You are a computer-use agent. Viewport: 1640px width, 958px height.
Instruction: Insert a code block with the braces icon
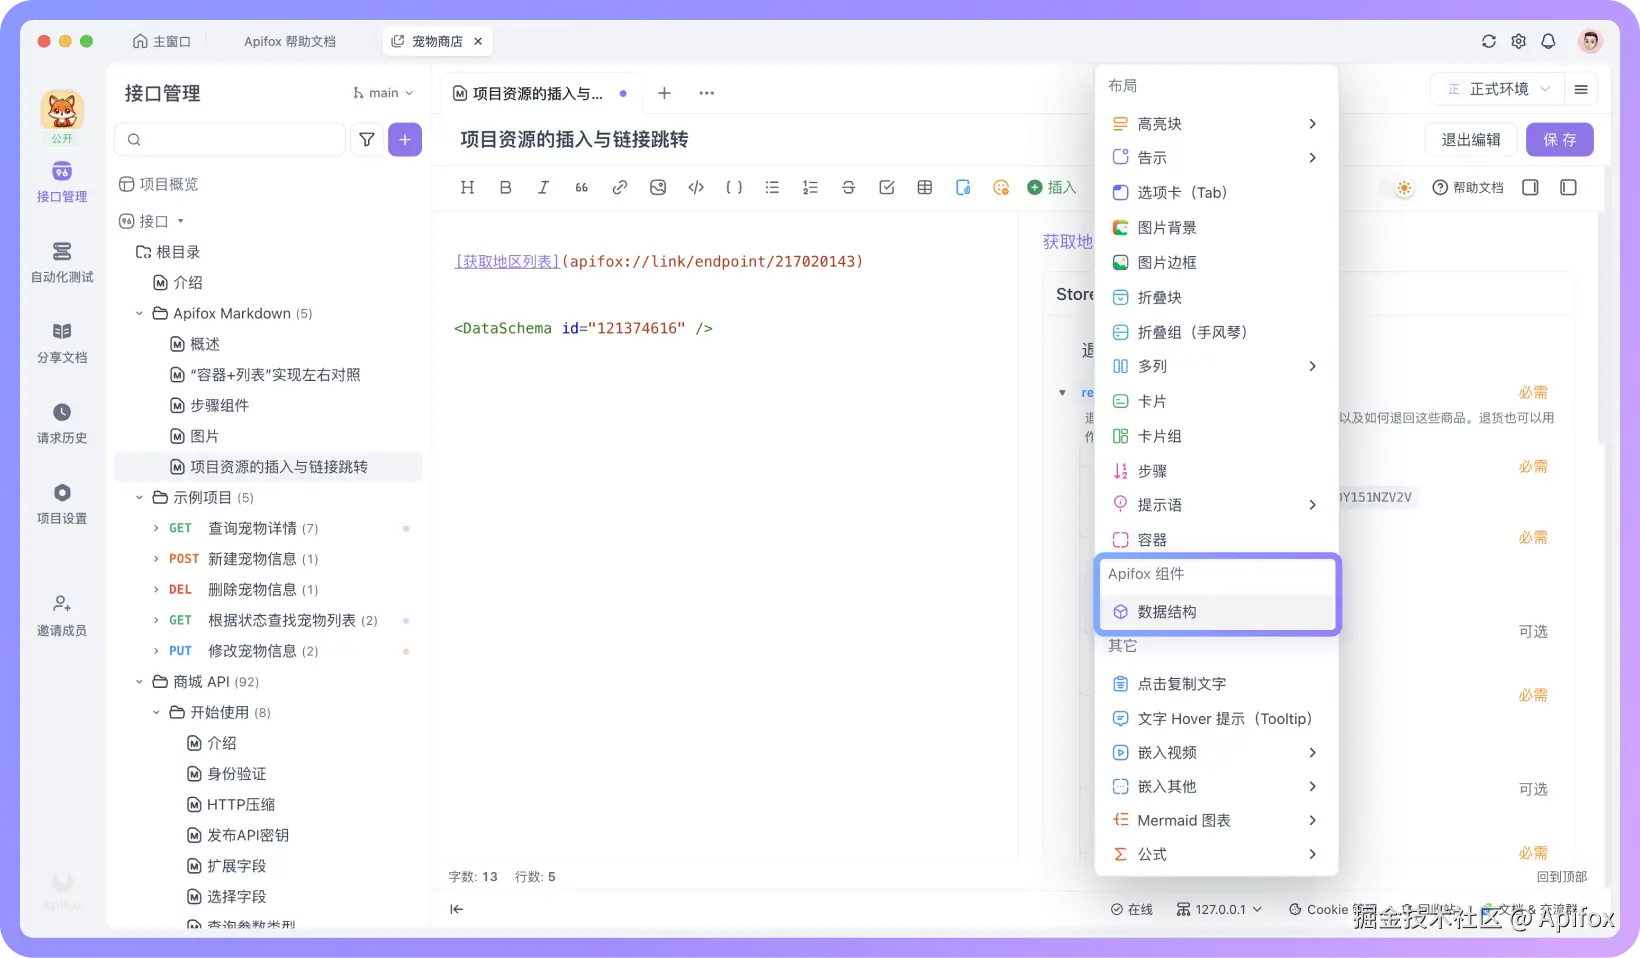734,187
